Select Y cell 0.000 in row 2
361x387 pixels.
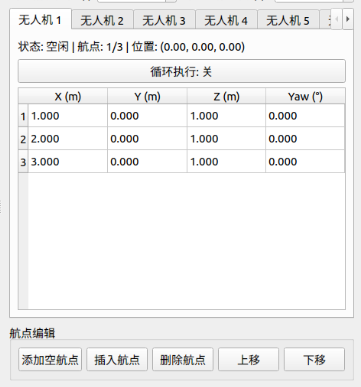pos(147,138)
